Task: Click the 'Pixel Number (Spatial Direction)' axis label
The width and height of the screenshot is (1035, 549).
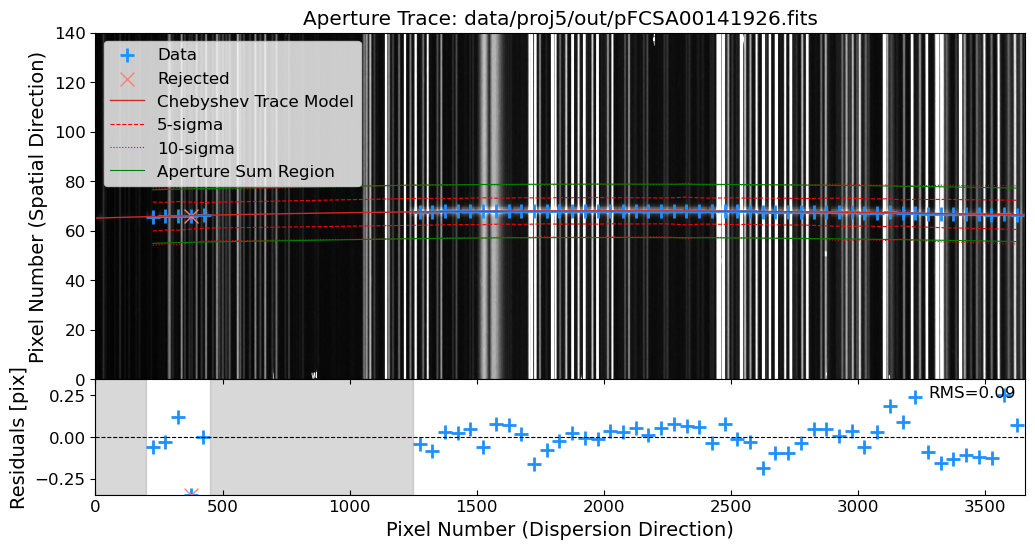Action: 38,207
